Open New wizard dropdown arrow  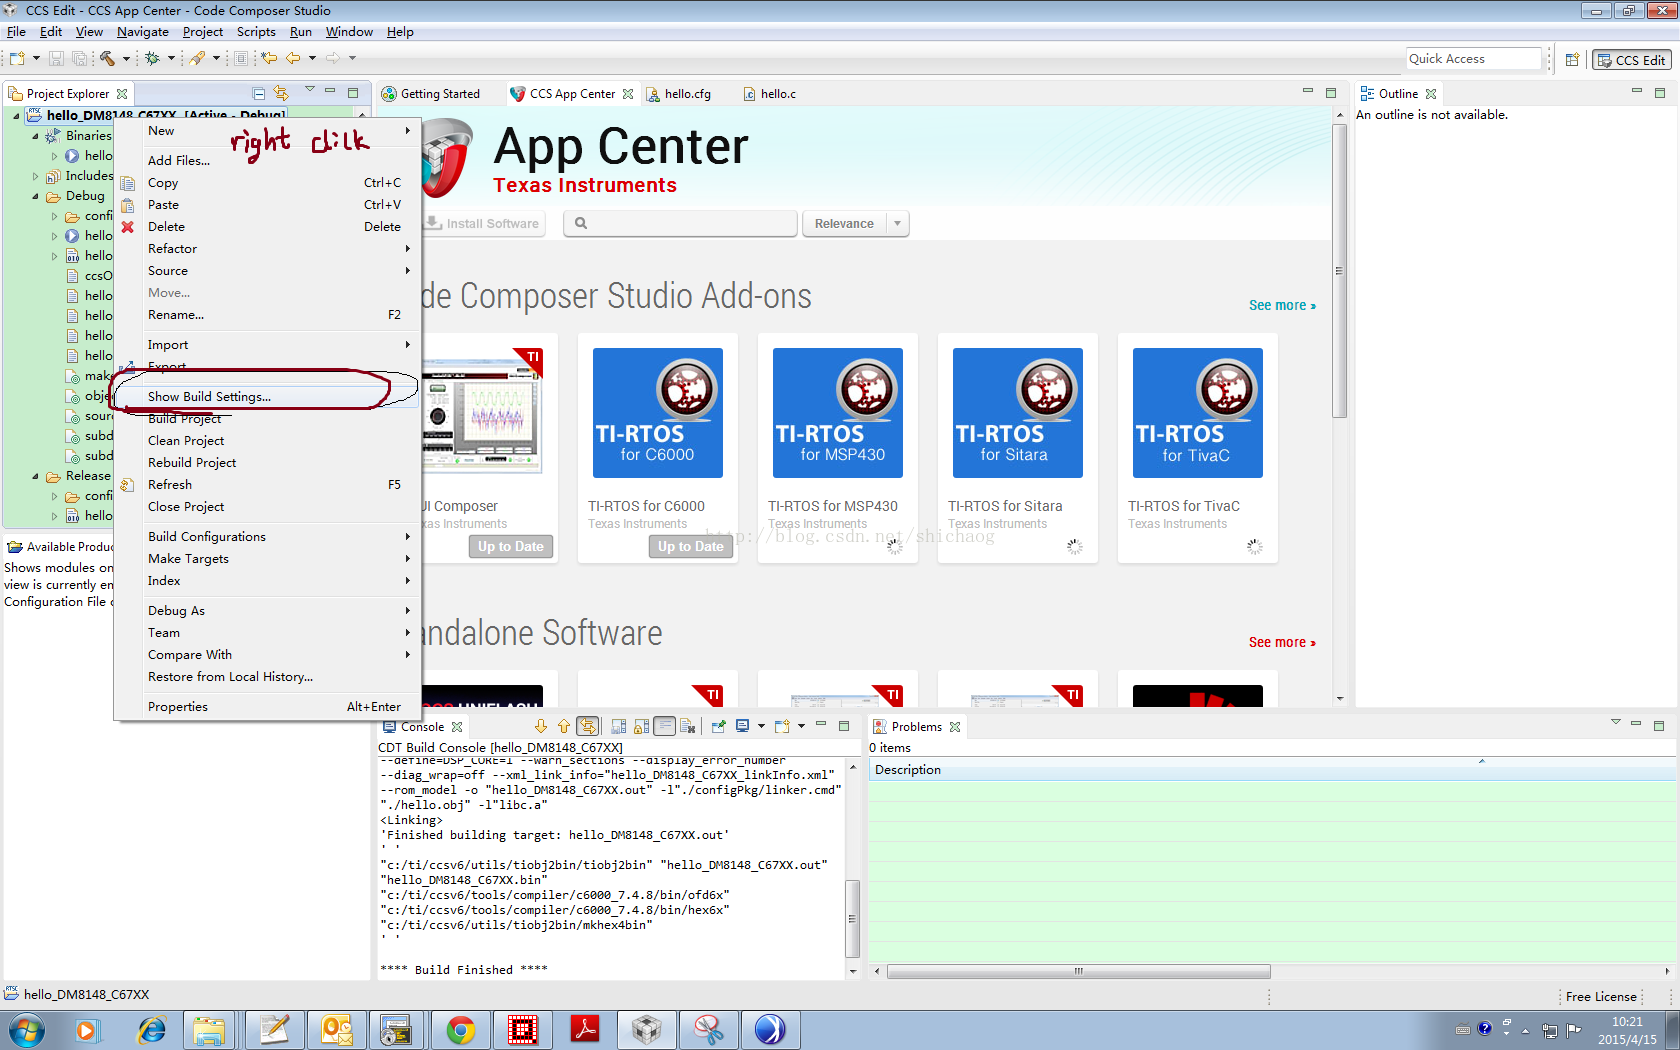36,58
